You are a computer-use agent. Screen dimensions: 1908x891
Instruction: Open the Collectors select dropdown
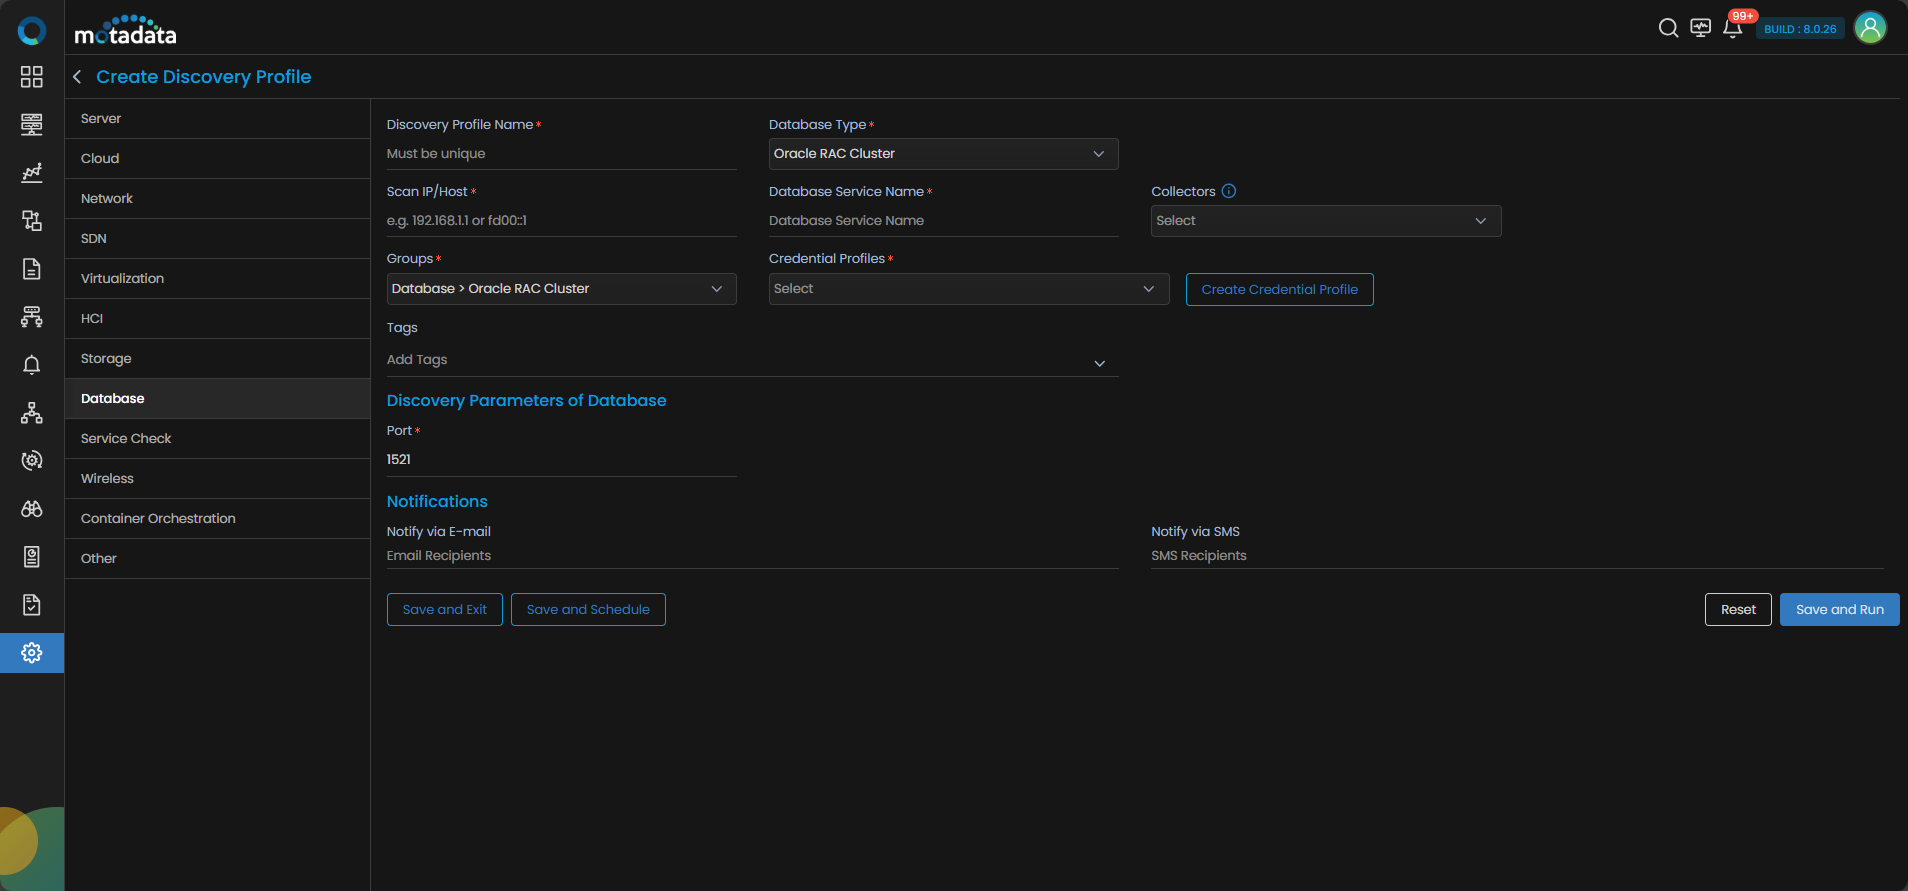(1325, 221)
